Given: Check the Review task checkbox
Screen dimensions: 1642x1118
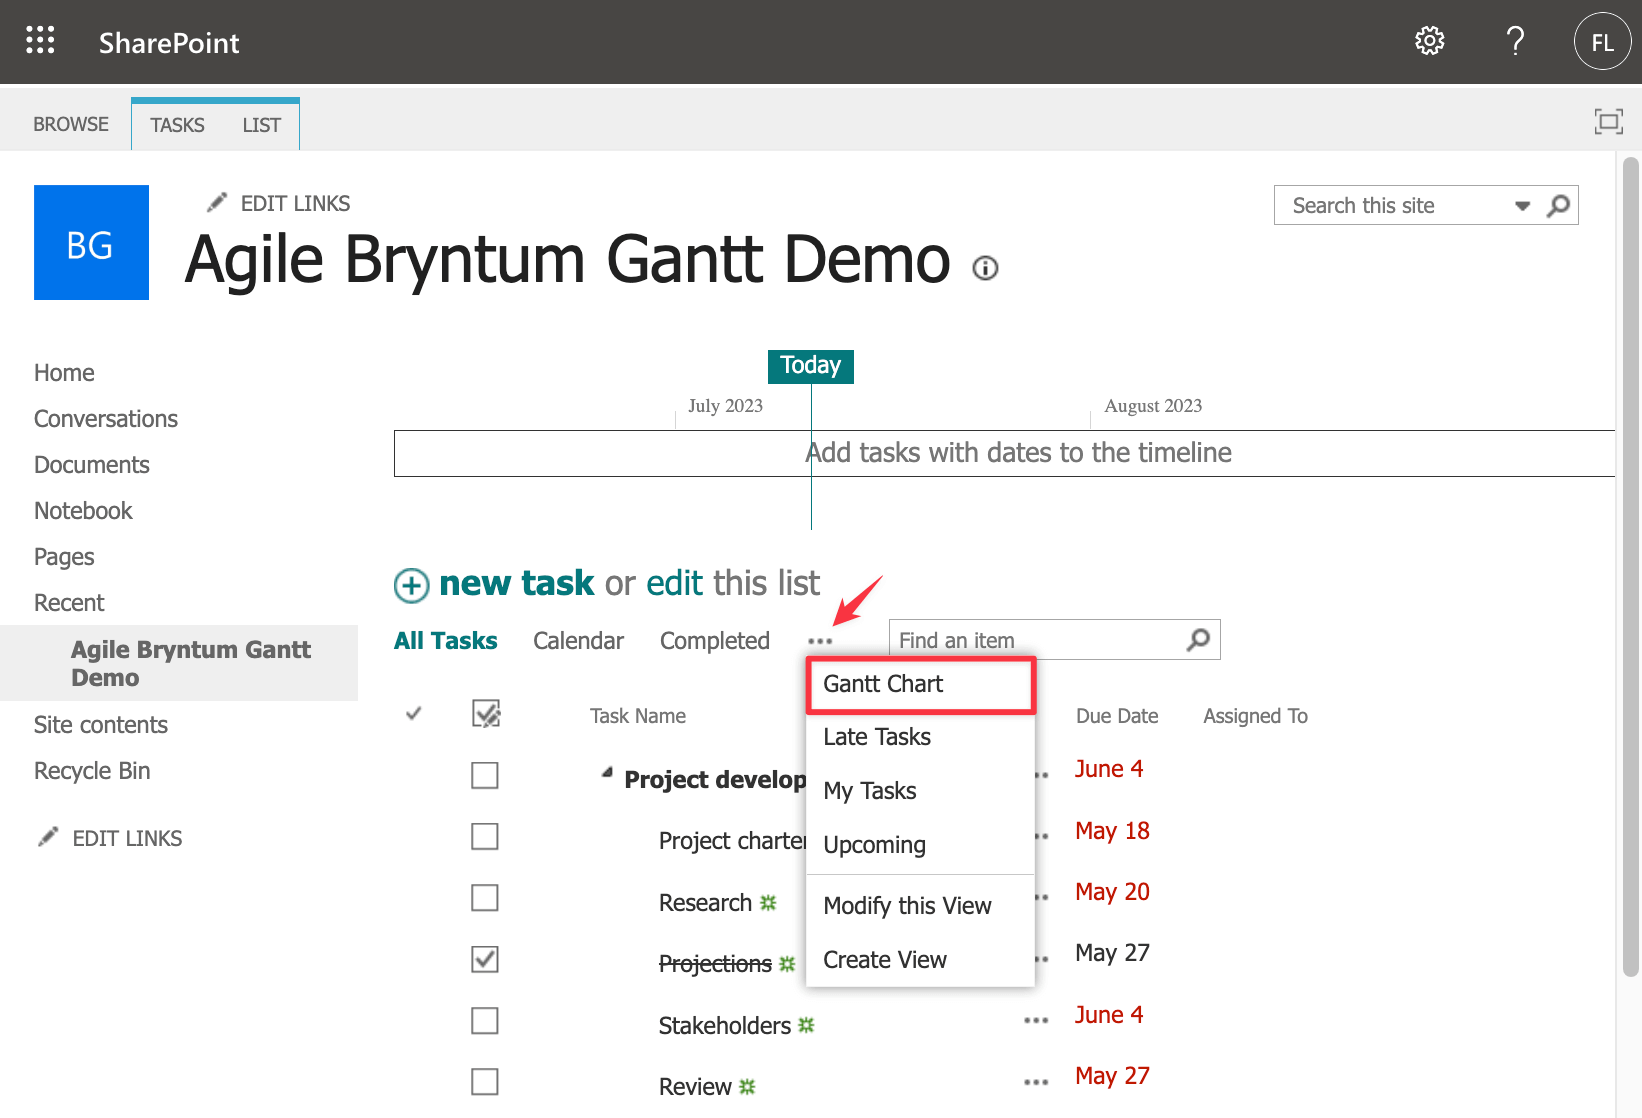Looking at the screenshot, I should click(x=485, y=1082).
